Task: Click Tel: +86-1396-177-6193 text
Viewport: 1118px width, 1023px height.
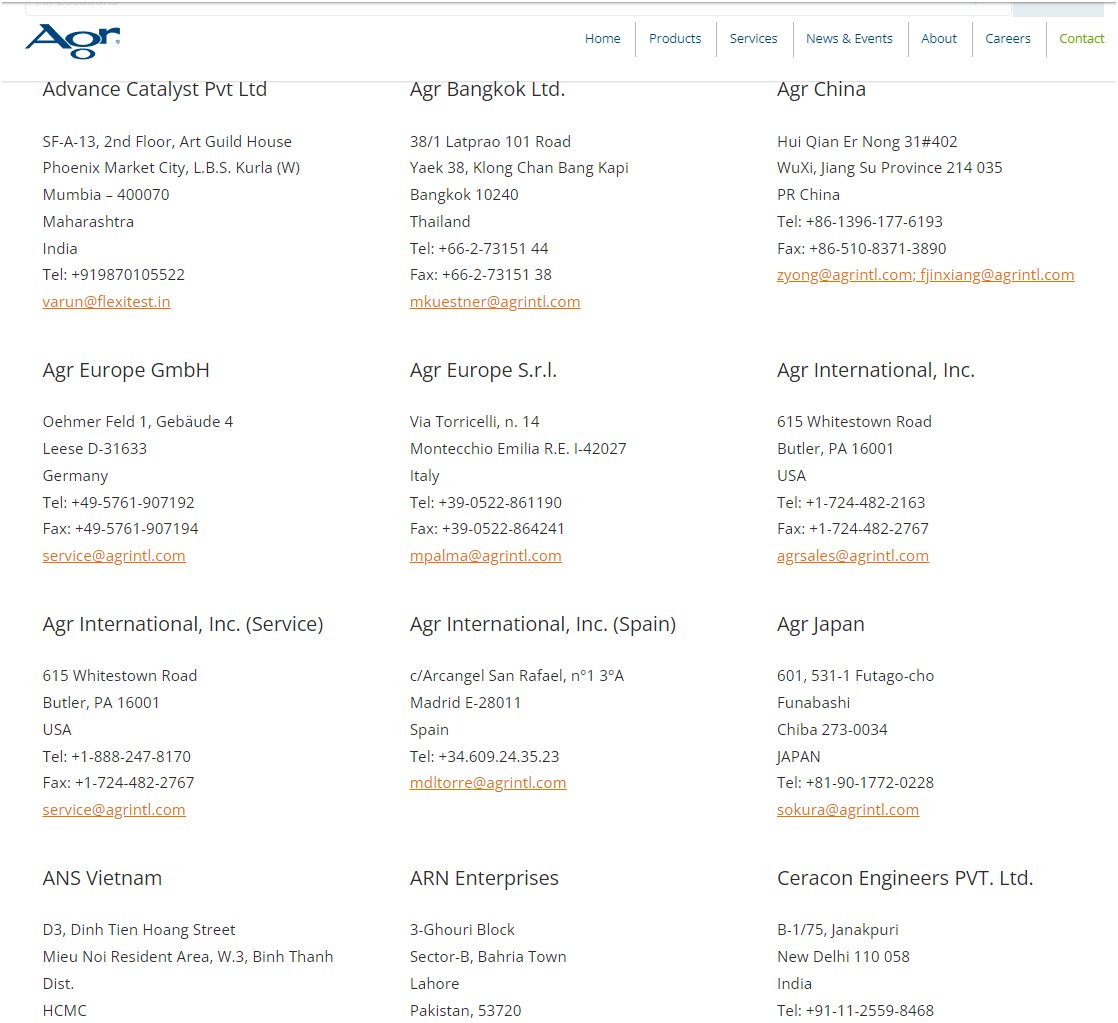Action: tap(860, 222)
